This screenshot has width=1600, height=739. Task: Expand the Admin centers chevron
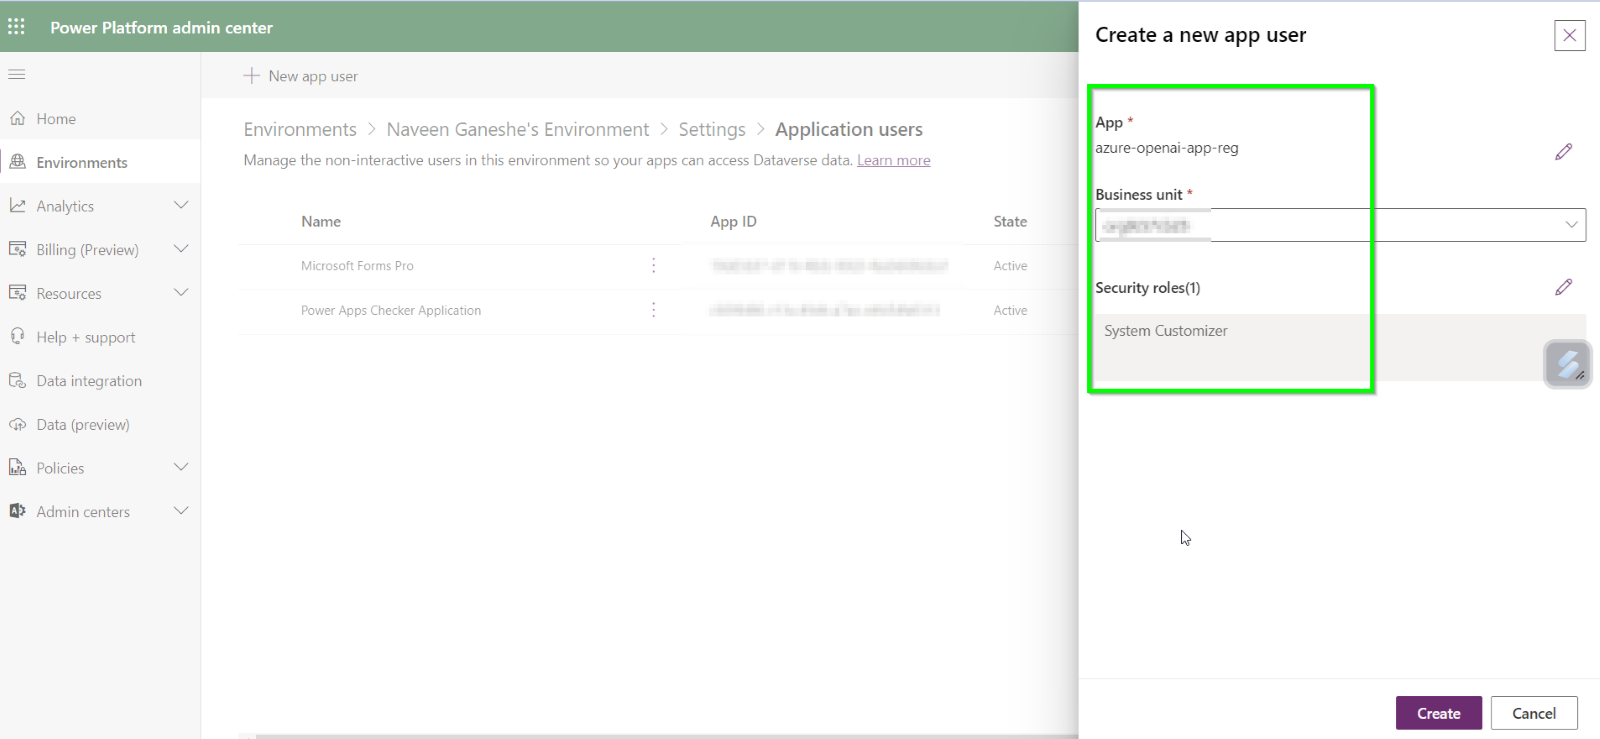[181, 511]
